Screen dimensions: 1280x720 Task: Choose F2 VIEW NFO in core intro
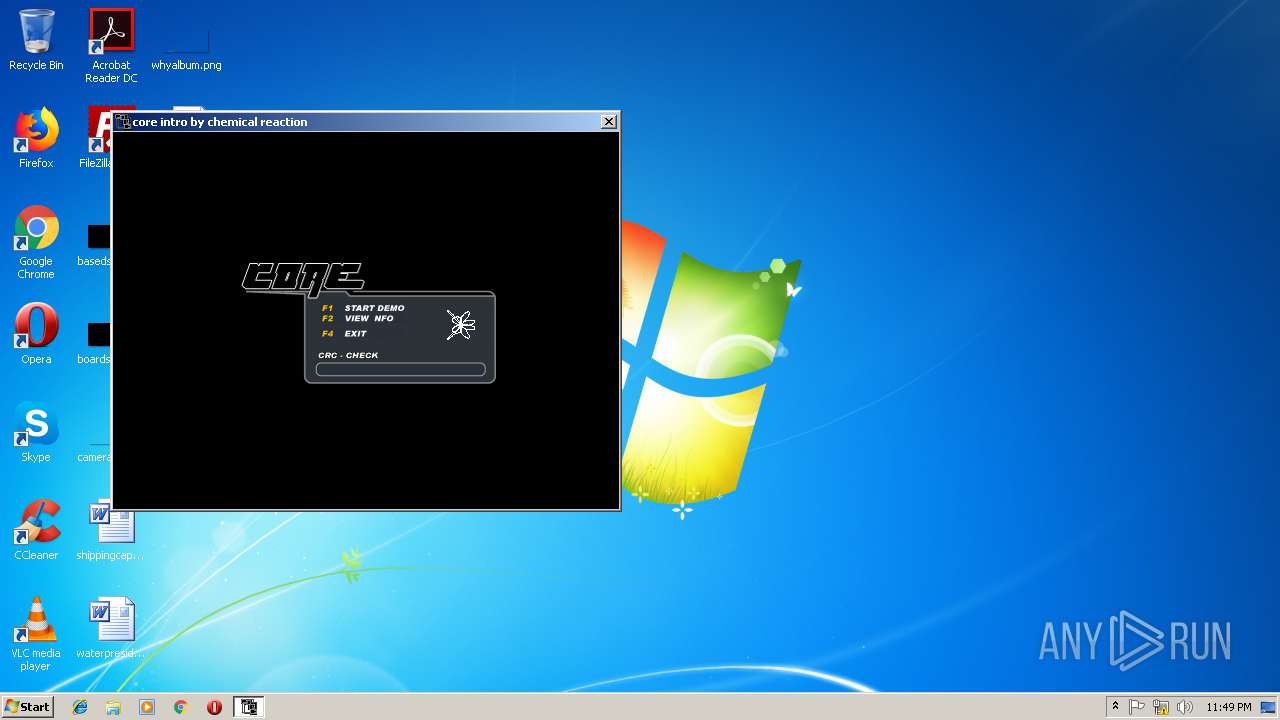pos(358,319)
